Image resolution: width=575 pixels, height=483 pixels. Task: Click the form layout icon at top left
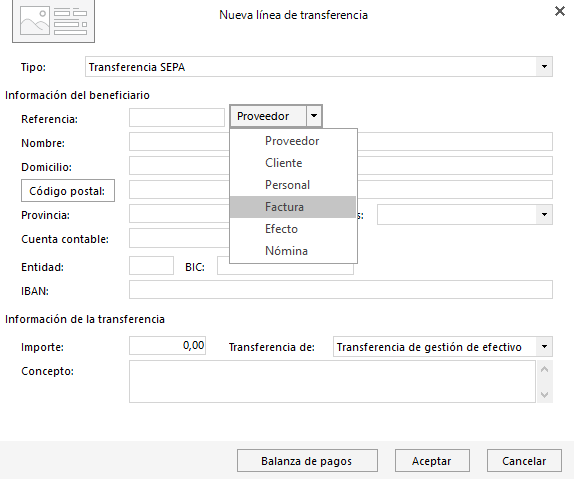(x=54, y=21)
